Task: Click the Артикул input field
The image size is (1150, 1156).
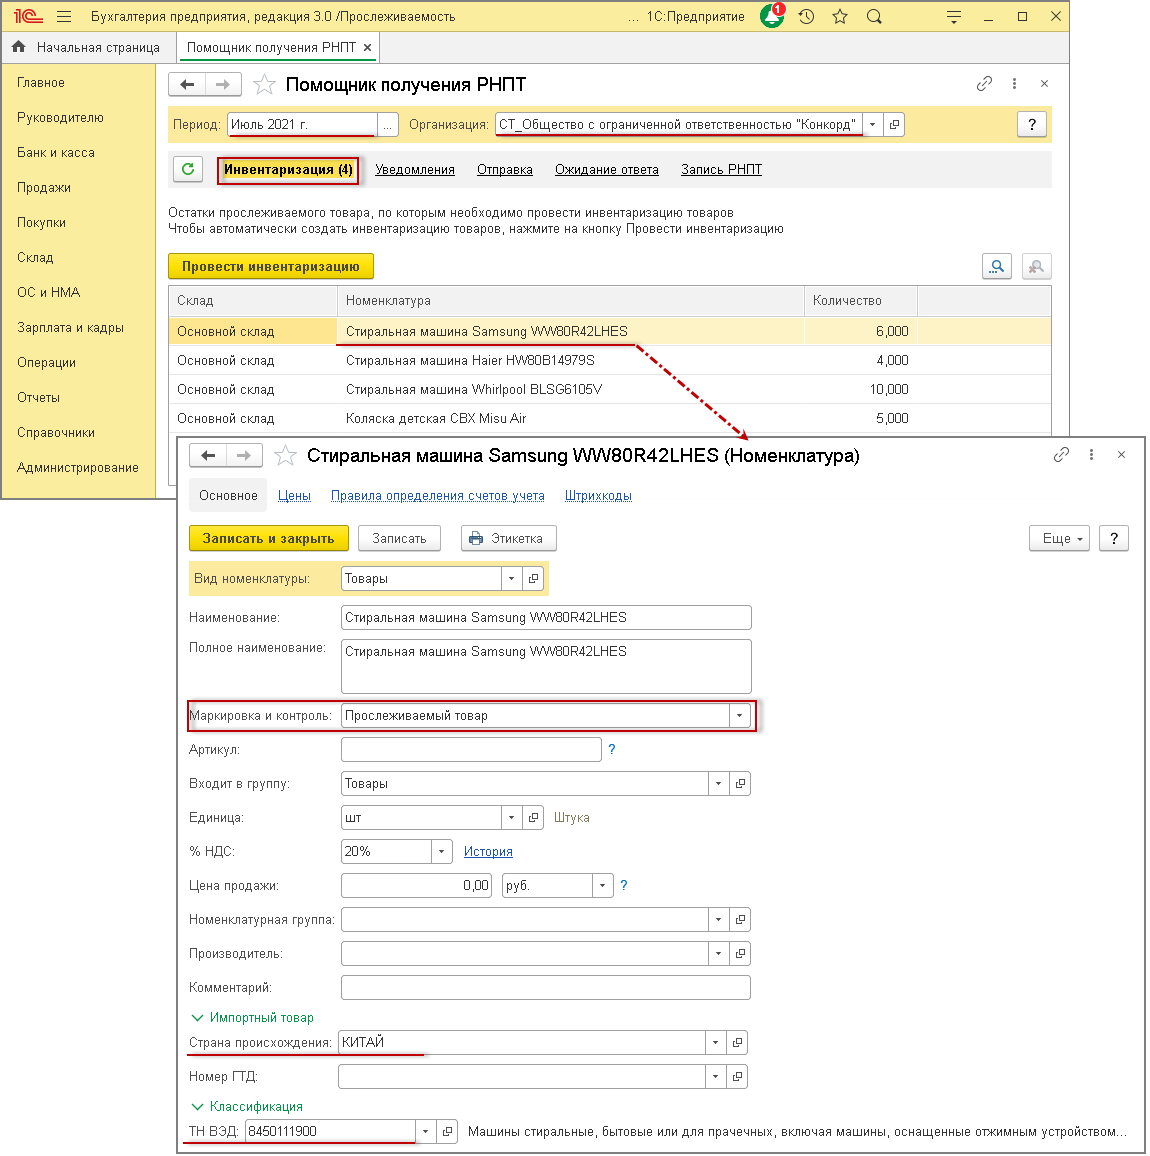Action: pos(471,750)
